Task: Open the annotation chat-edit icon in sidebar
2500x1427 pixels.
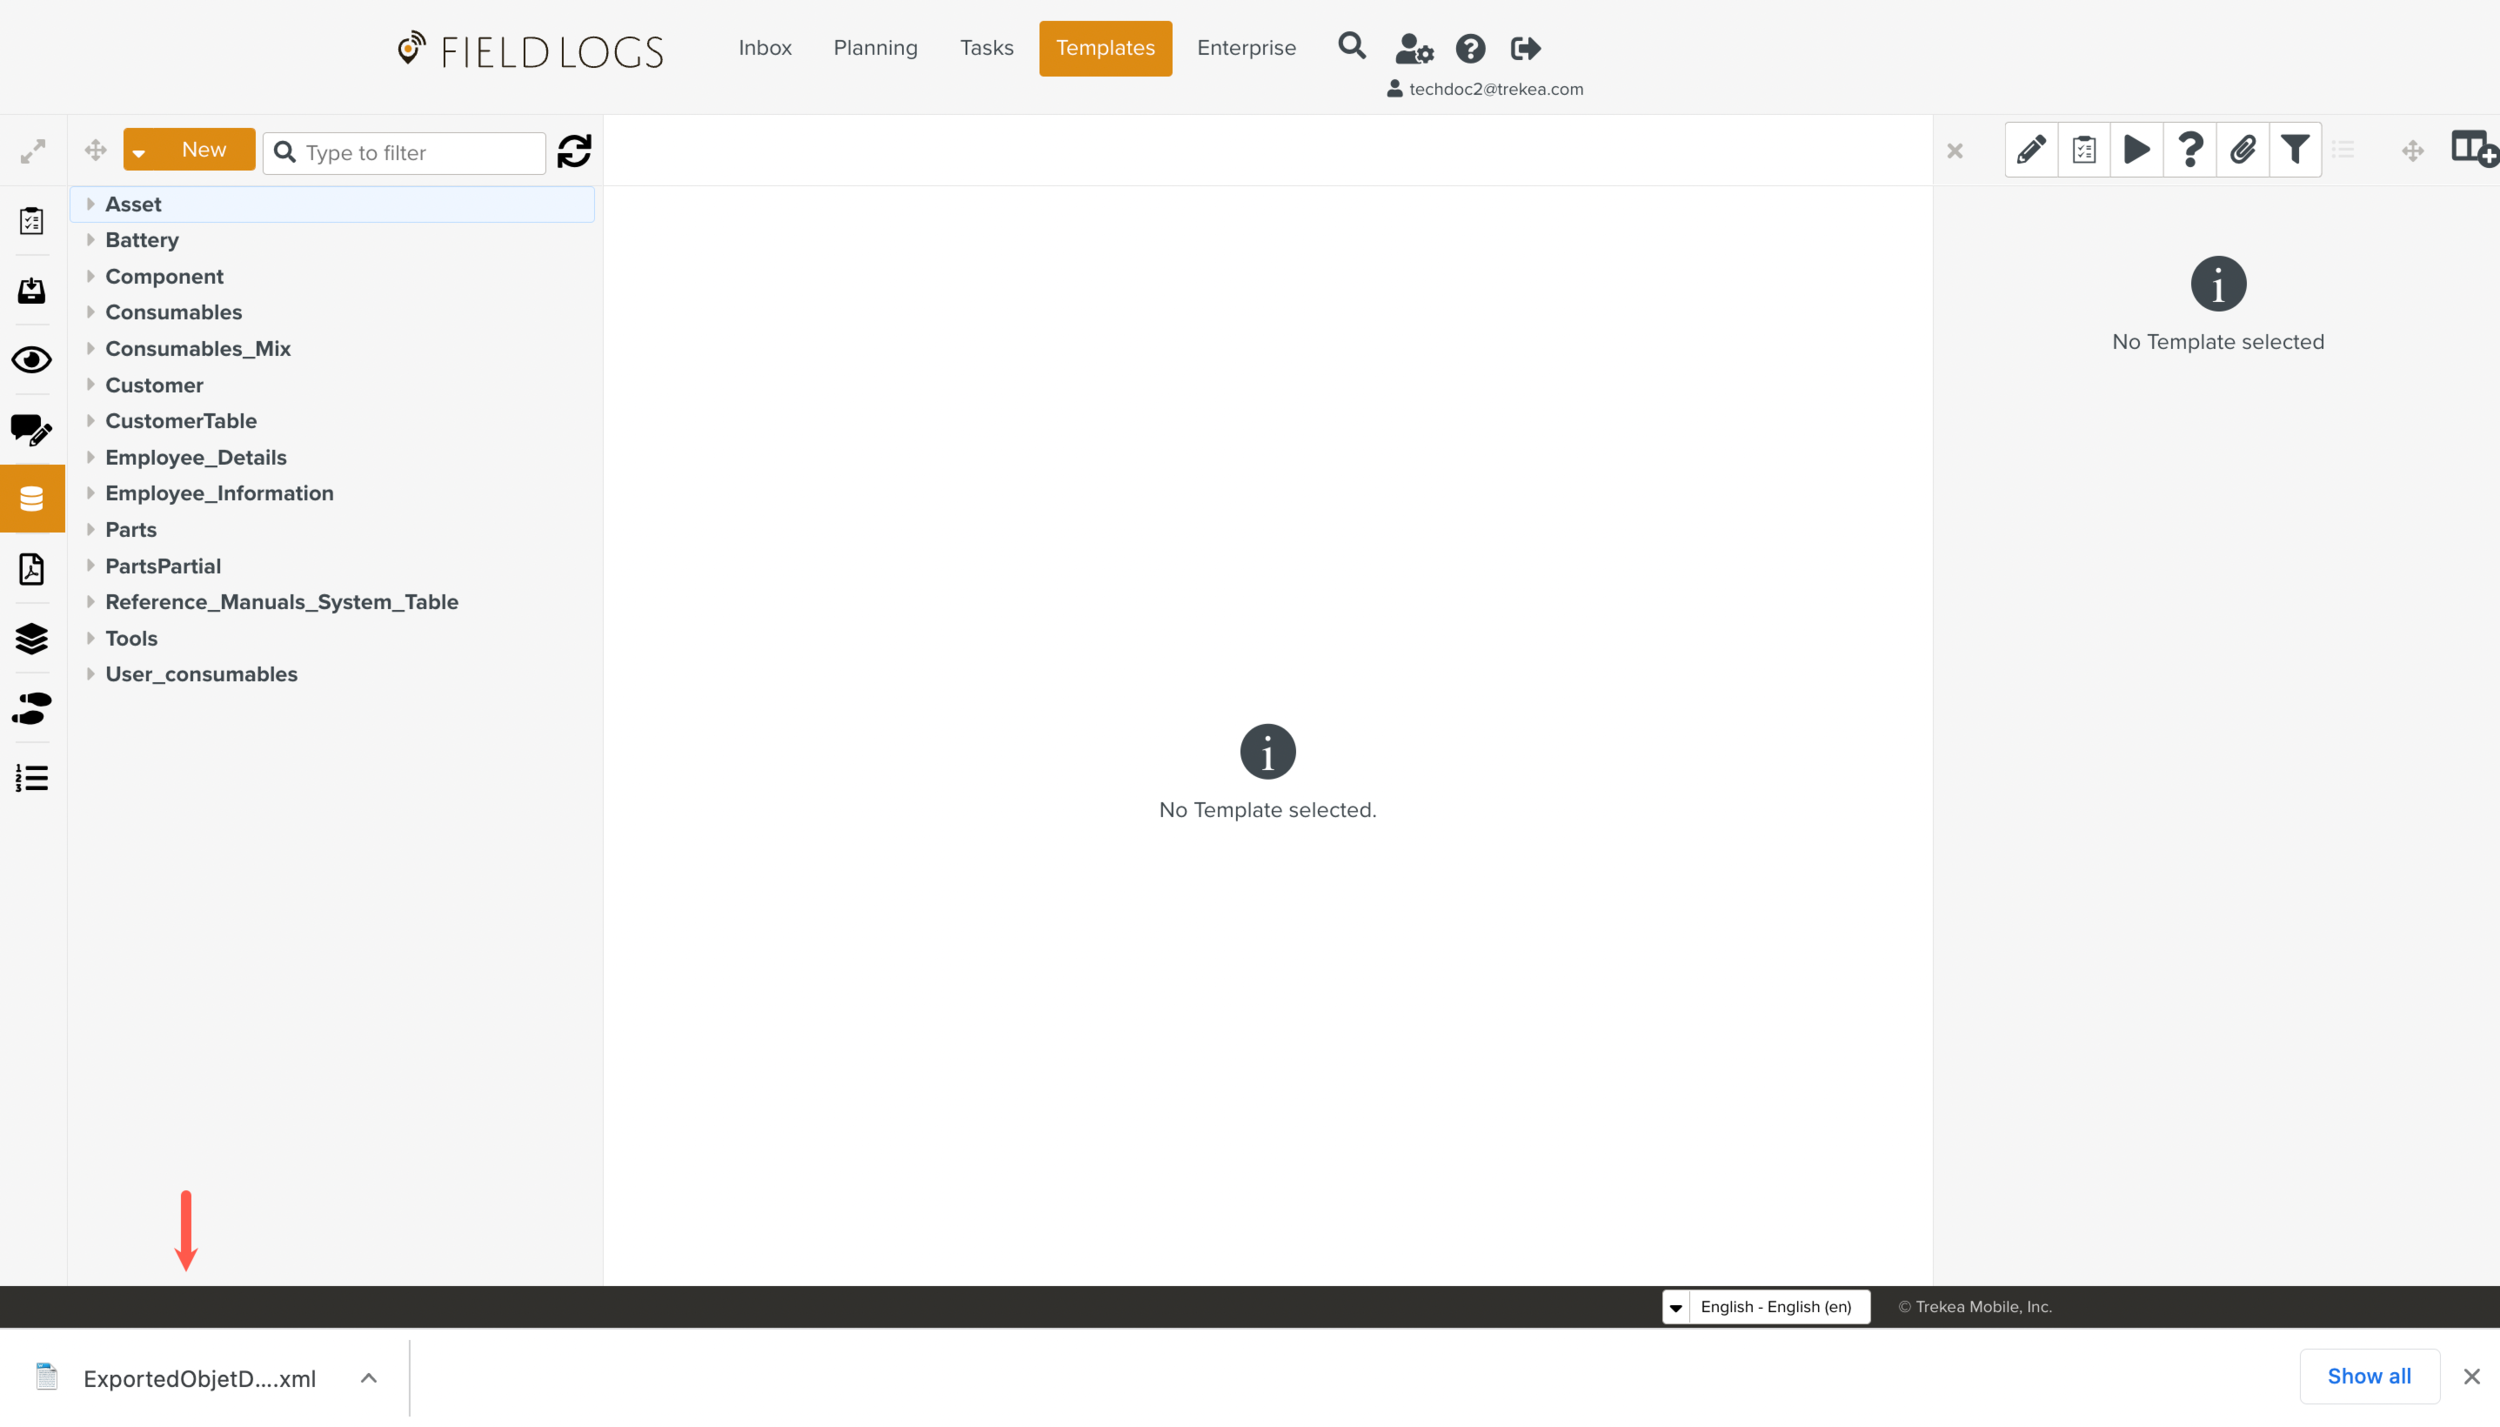Action: click(31, 432)
